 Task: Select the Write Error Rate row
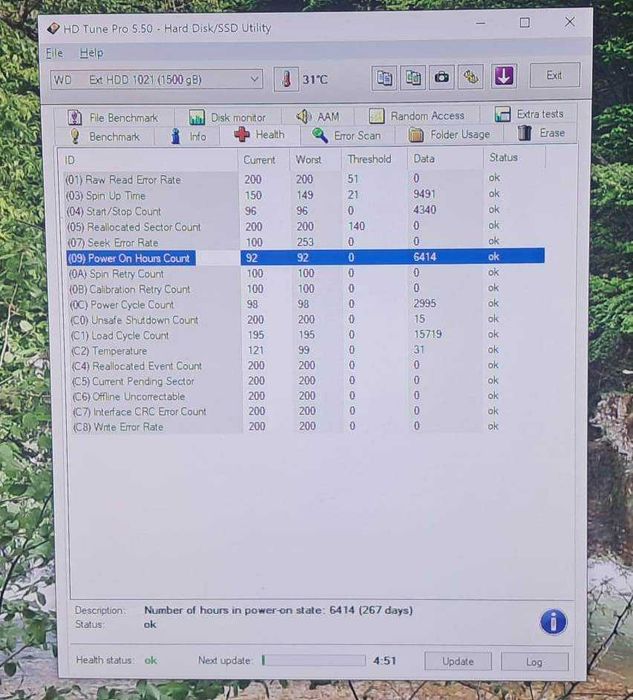click(x=308, y=427)
